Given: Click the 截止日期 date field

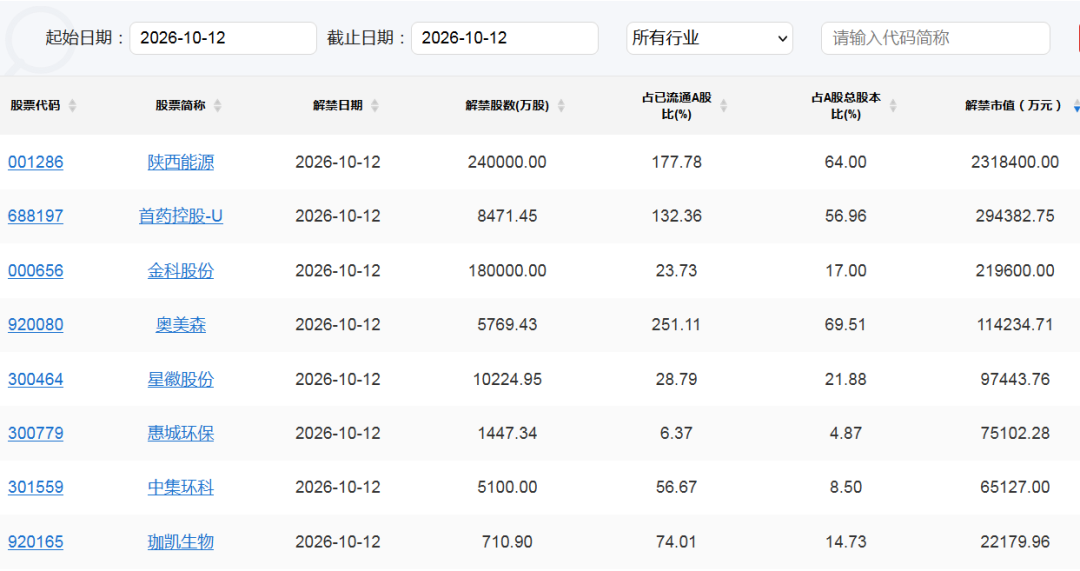Looking at the screenshot, I should pyautogui.click(x=505, y=38).
